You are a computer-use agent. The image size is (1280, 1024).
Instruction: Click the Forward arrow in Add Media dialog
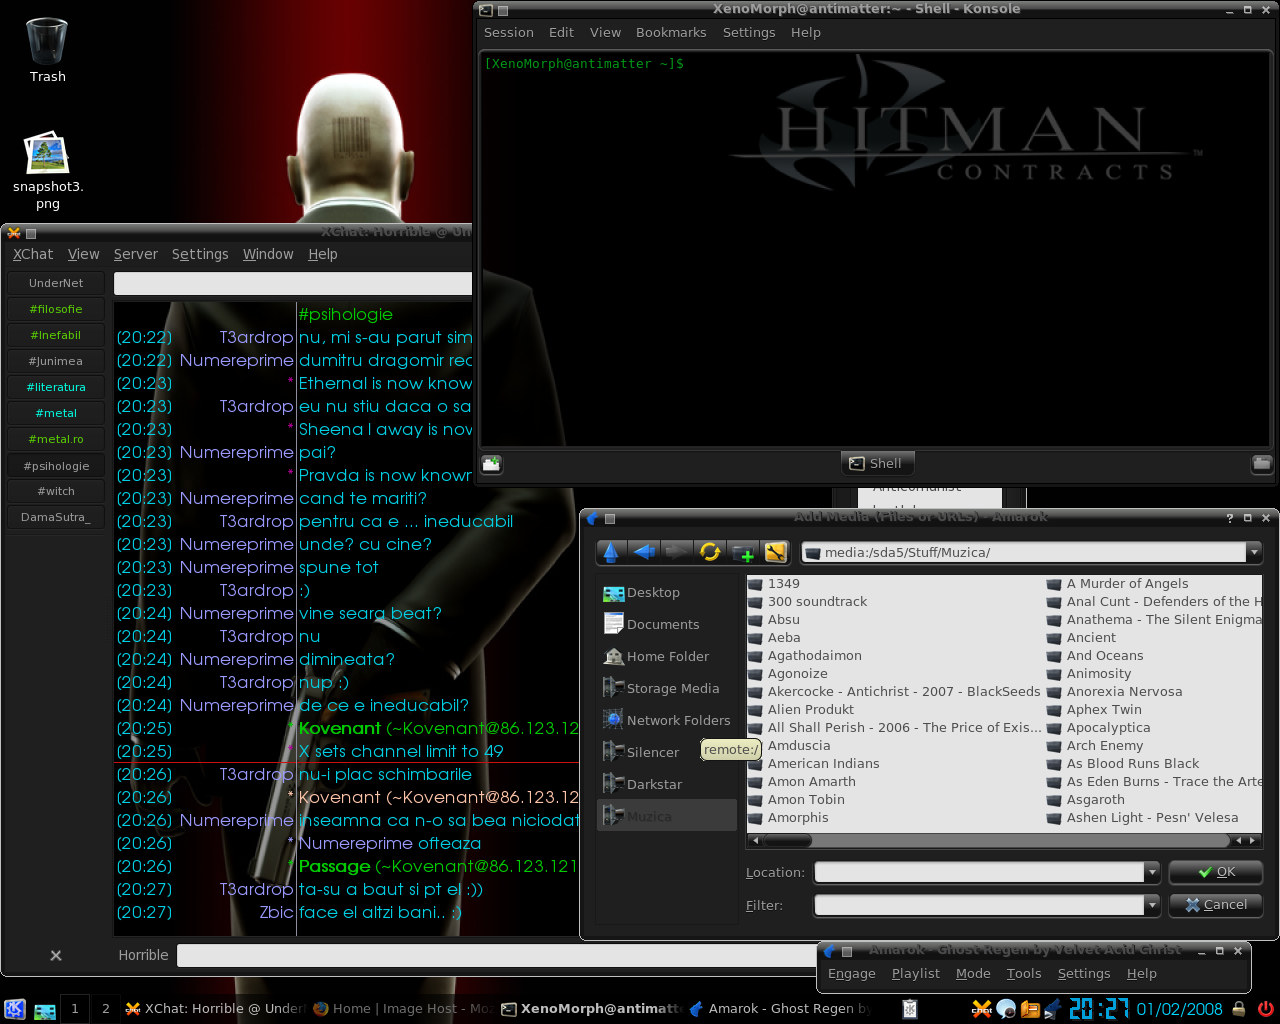click(x=677, y=552)
